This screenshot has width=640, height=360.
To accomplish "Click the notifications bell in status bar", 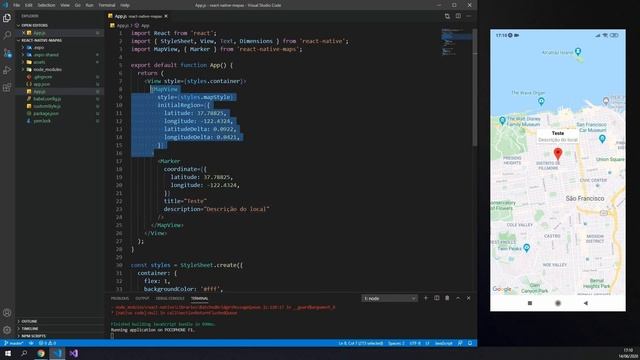I will pyautogui.click(x=470, y=343).
